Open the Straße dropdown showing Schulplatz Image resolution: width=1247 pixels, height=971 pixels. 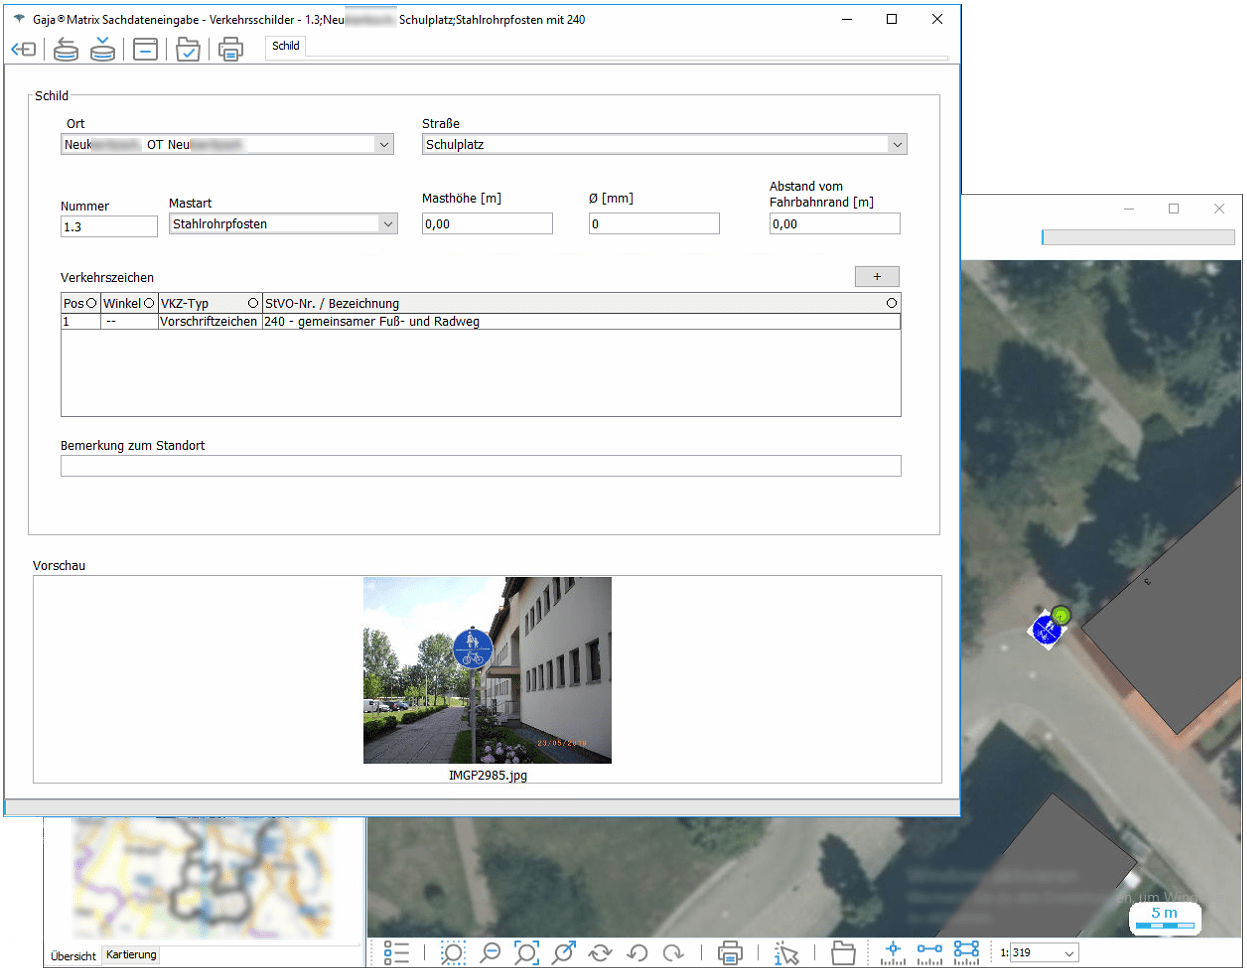pyautogui.click(x=897, y=145)
